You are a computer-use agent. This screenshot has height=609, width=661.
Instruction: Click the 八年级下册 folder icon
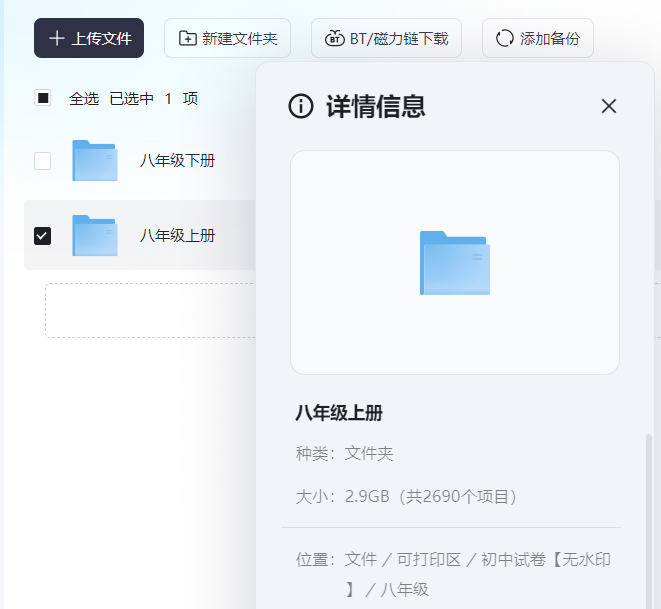pyautogui.click(x=95, y=161)
